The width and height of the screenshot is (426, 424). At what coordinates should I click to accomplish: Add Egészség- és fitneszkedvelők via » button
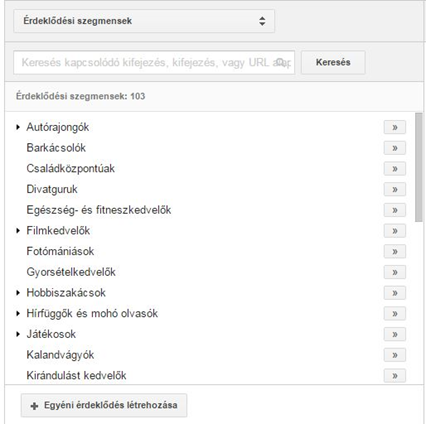coord(395,210)
